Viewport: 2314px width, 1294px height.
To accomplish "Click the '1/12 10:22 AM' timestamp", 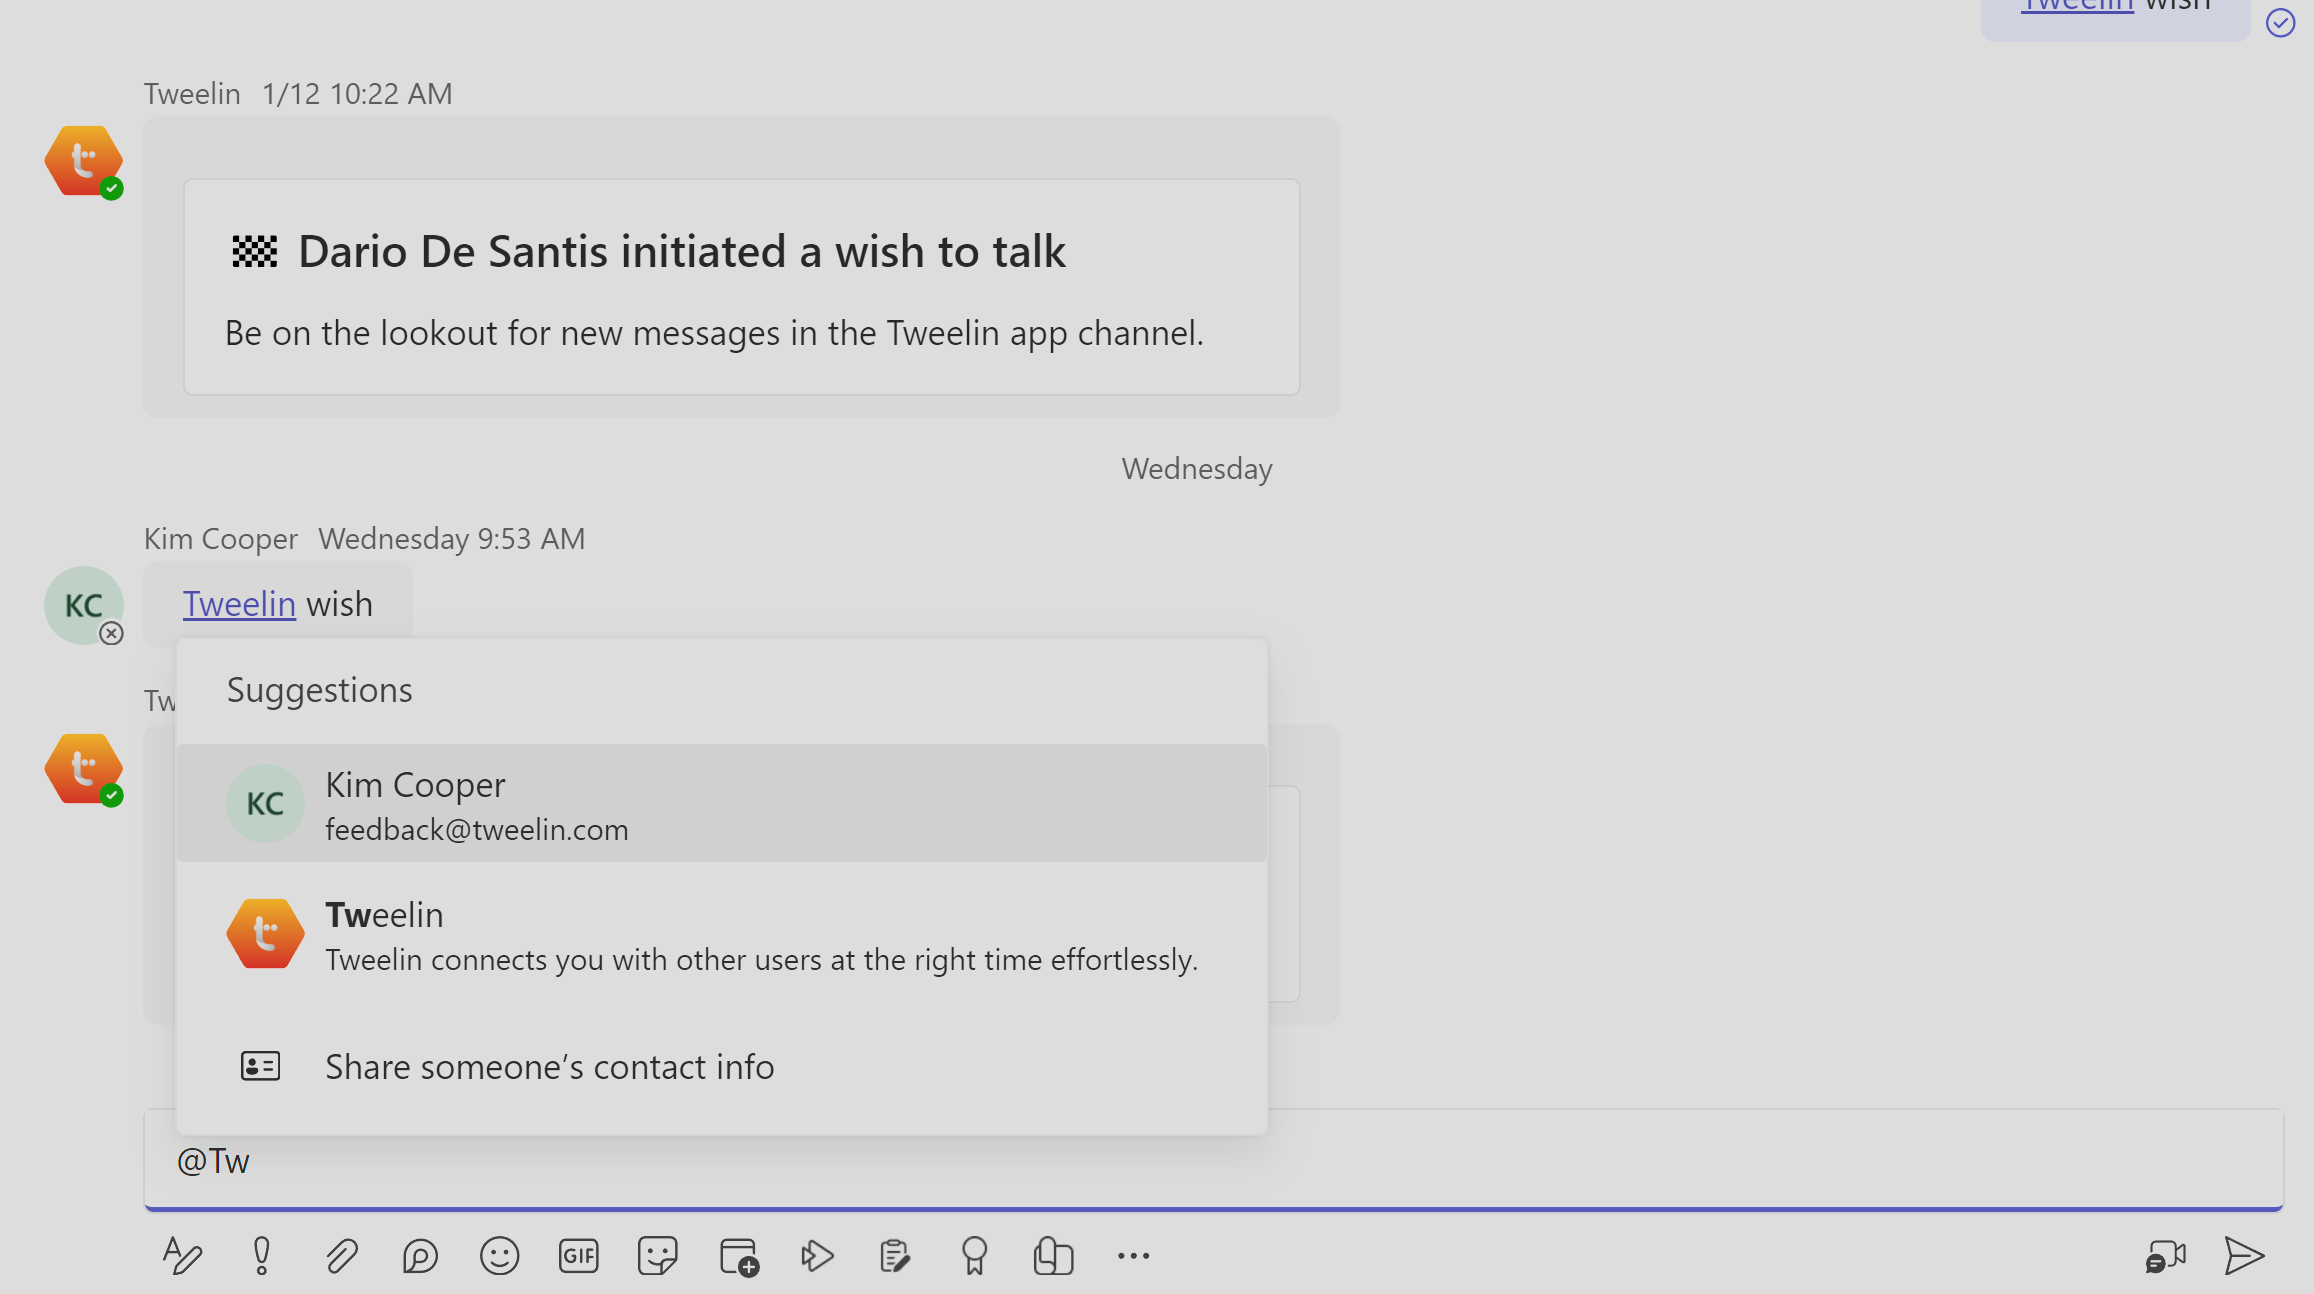I will [x=357, y=94].
